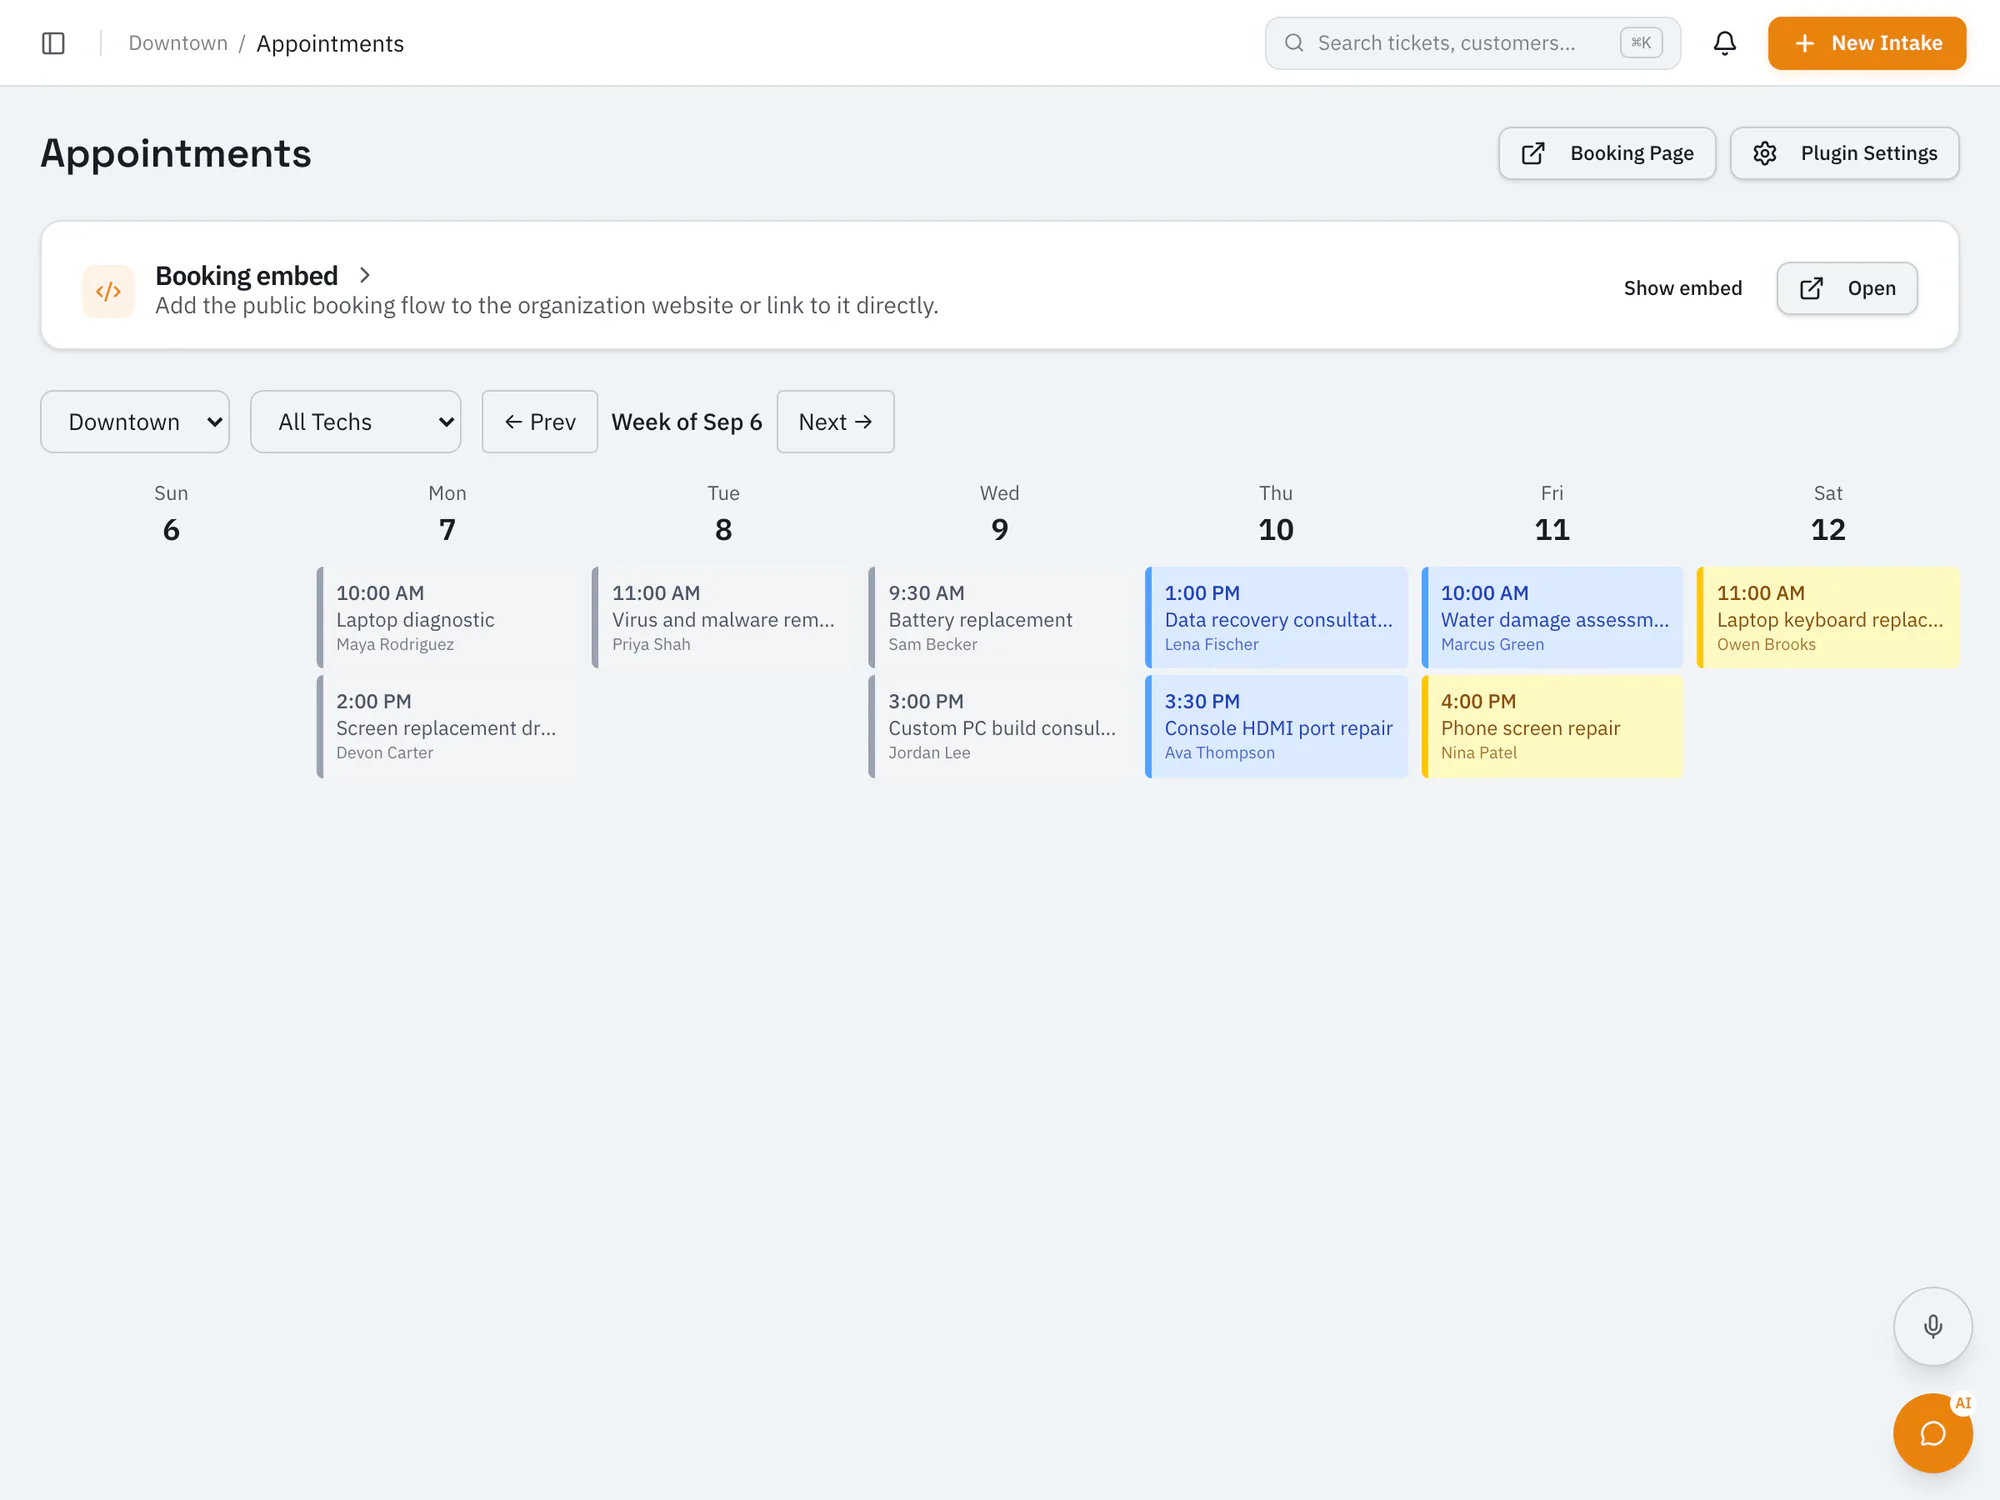The height and width of the screenshot is (1500, 2000).
Task: Open Laptop keyboard replacement for Owen Brooks
Action: [1828, 618]
